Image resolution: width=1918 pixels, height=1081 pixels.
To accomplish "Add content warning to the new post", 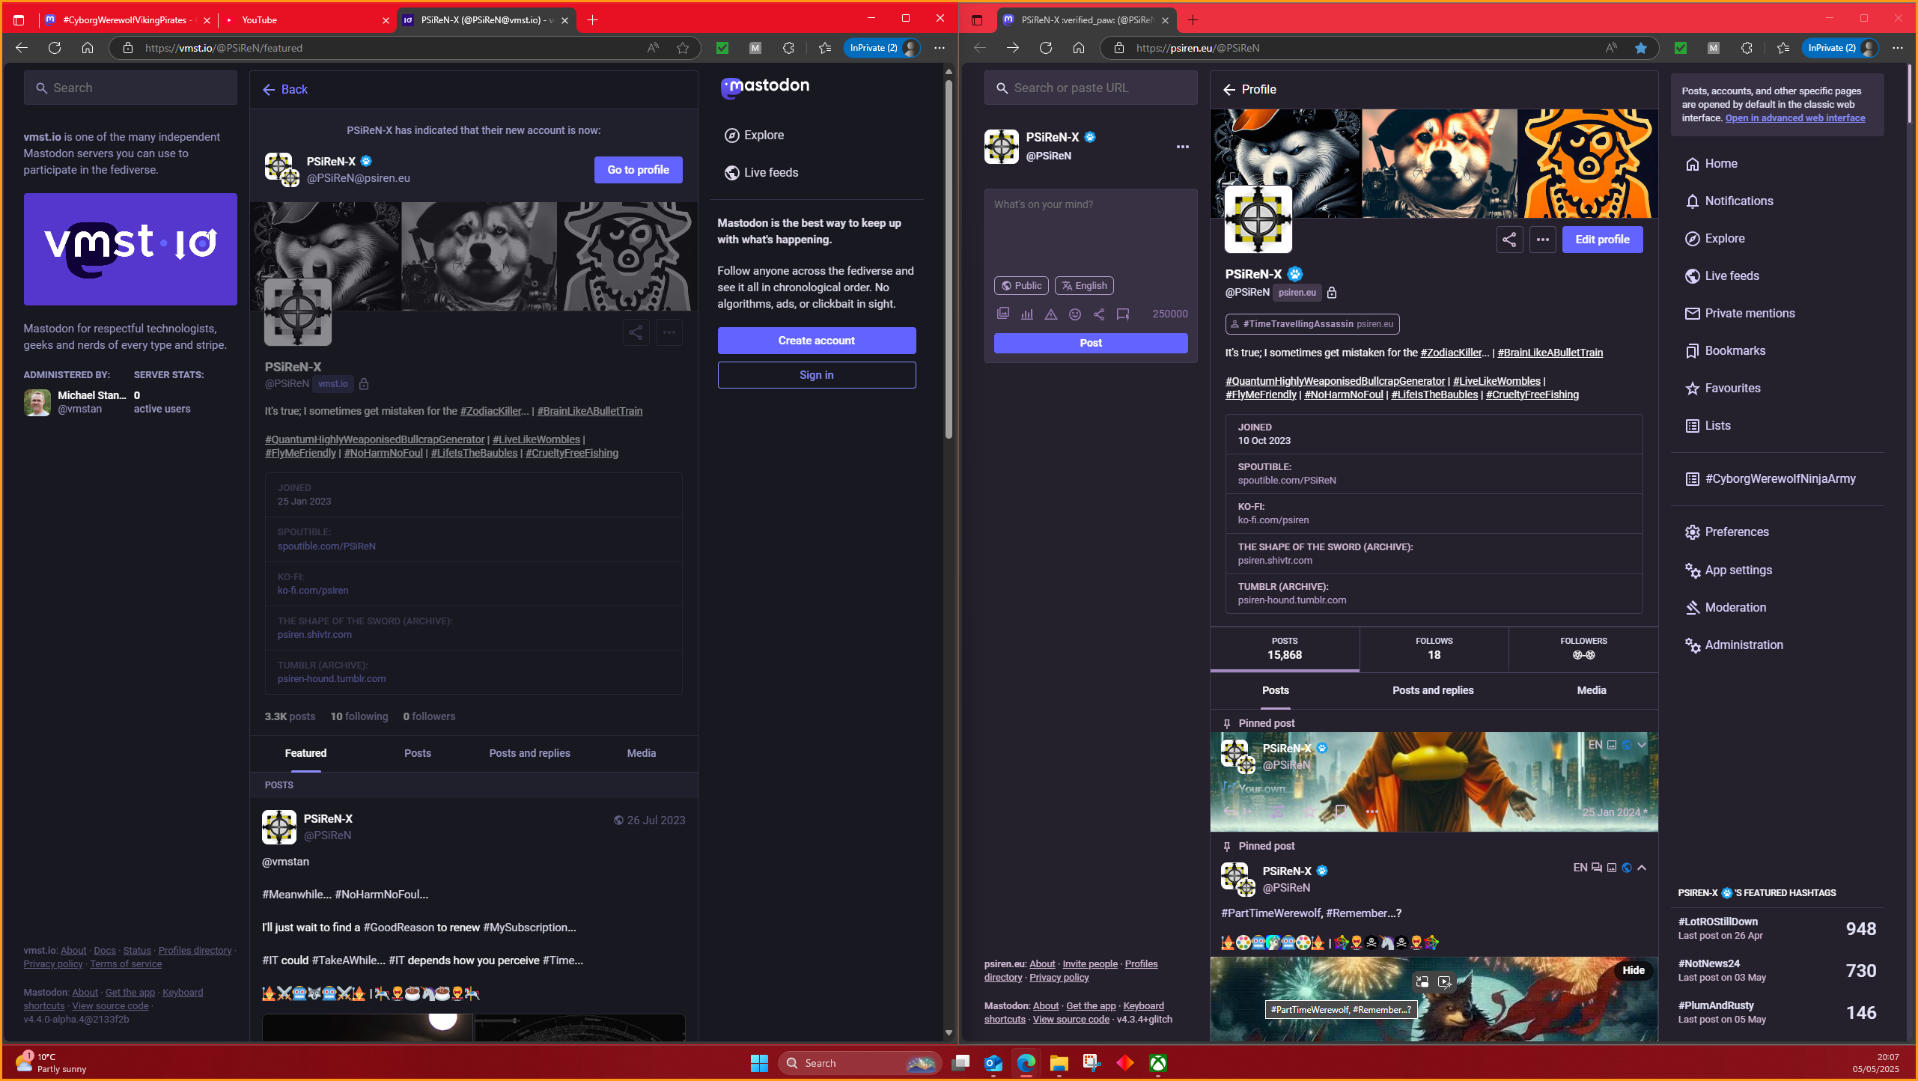I will [x=1051, y=314].
